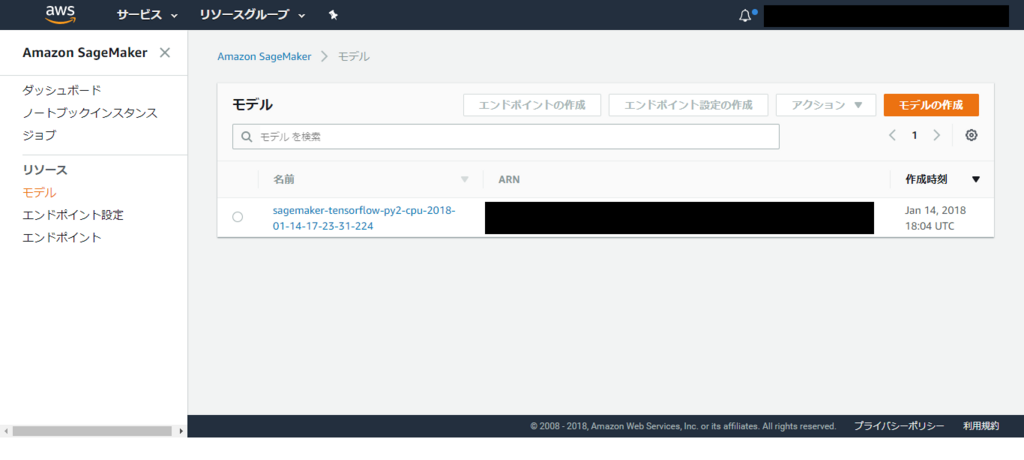Screen dimensions: 1024x460
Task: Click the Jan 14, 2018 18:04 UTC cell
Action: coord(935,218)
